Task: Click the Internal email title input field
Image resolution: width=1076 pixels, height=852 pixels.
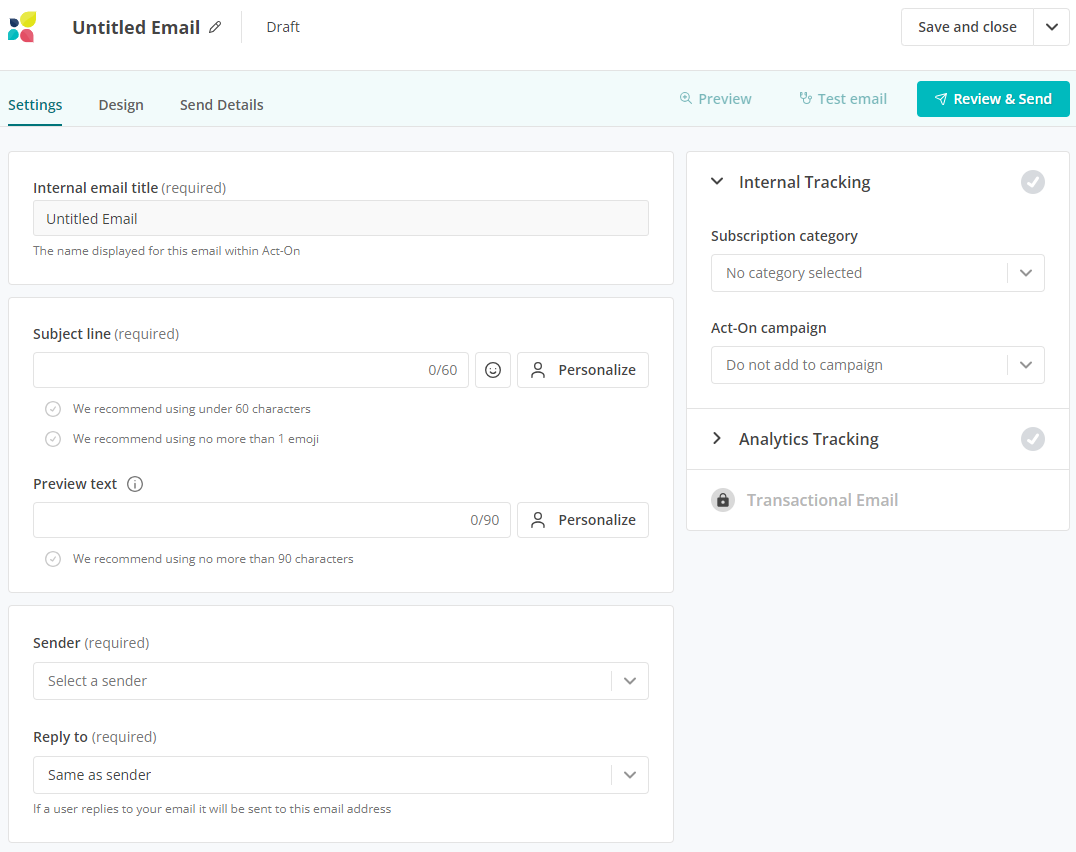Action: coord(340,219)
